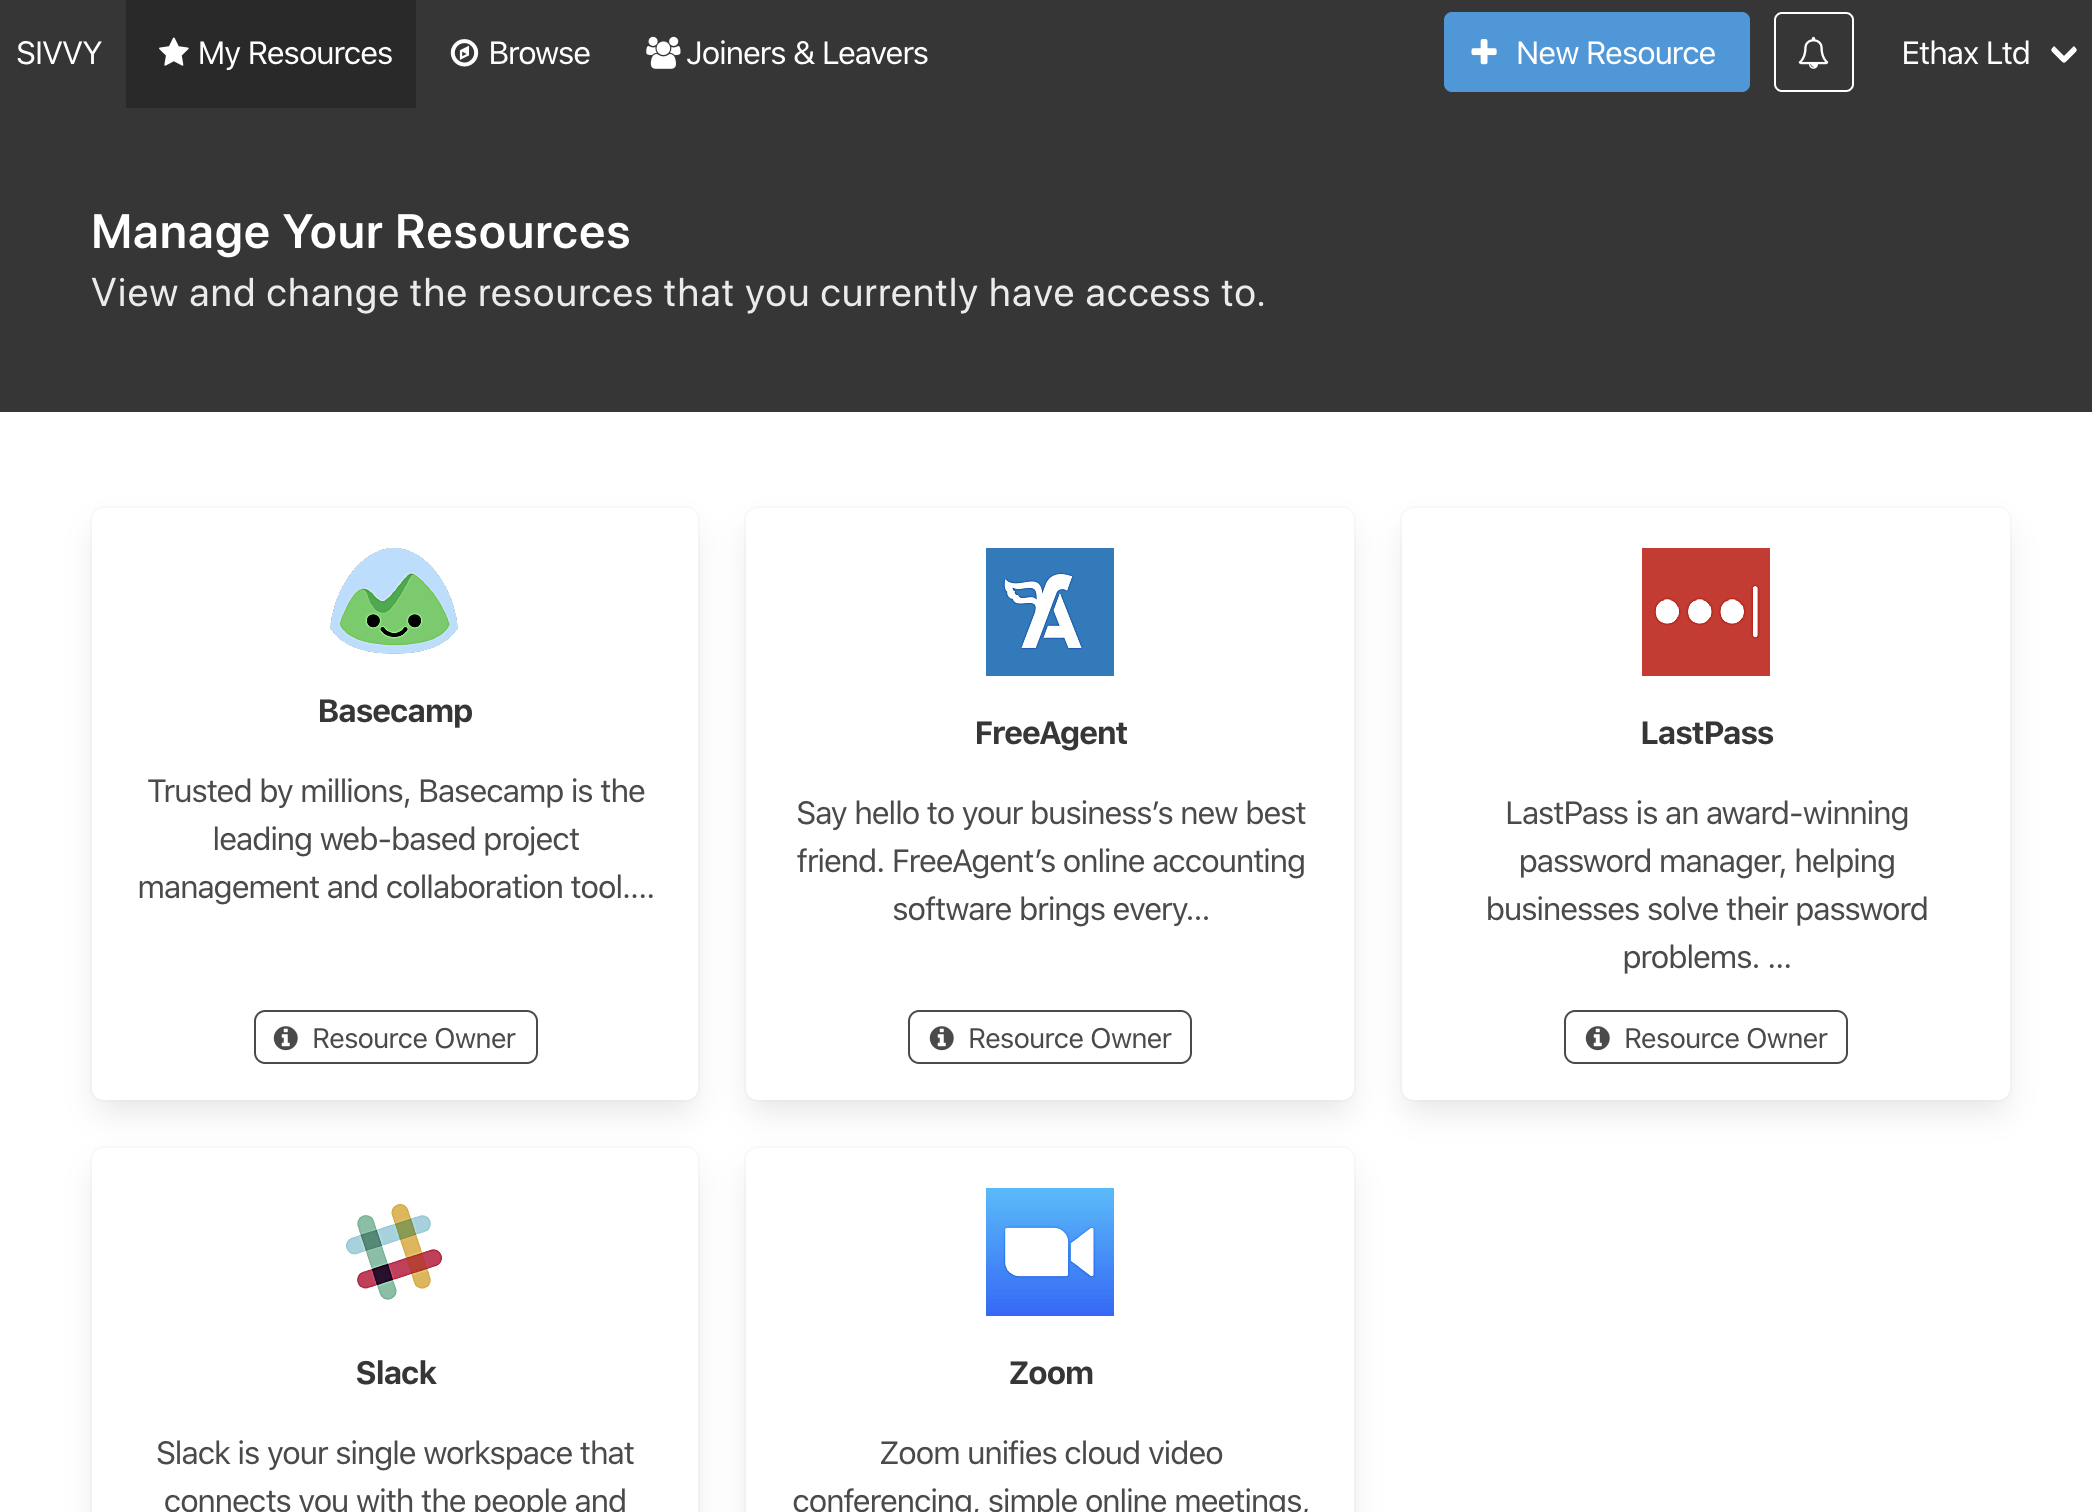Image resolution: width=2092 pixels, height=1512 pixels.
Task: Click the LastPass logo
Action: click(1706, 612)
